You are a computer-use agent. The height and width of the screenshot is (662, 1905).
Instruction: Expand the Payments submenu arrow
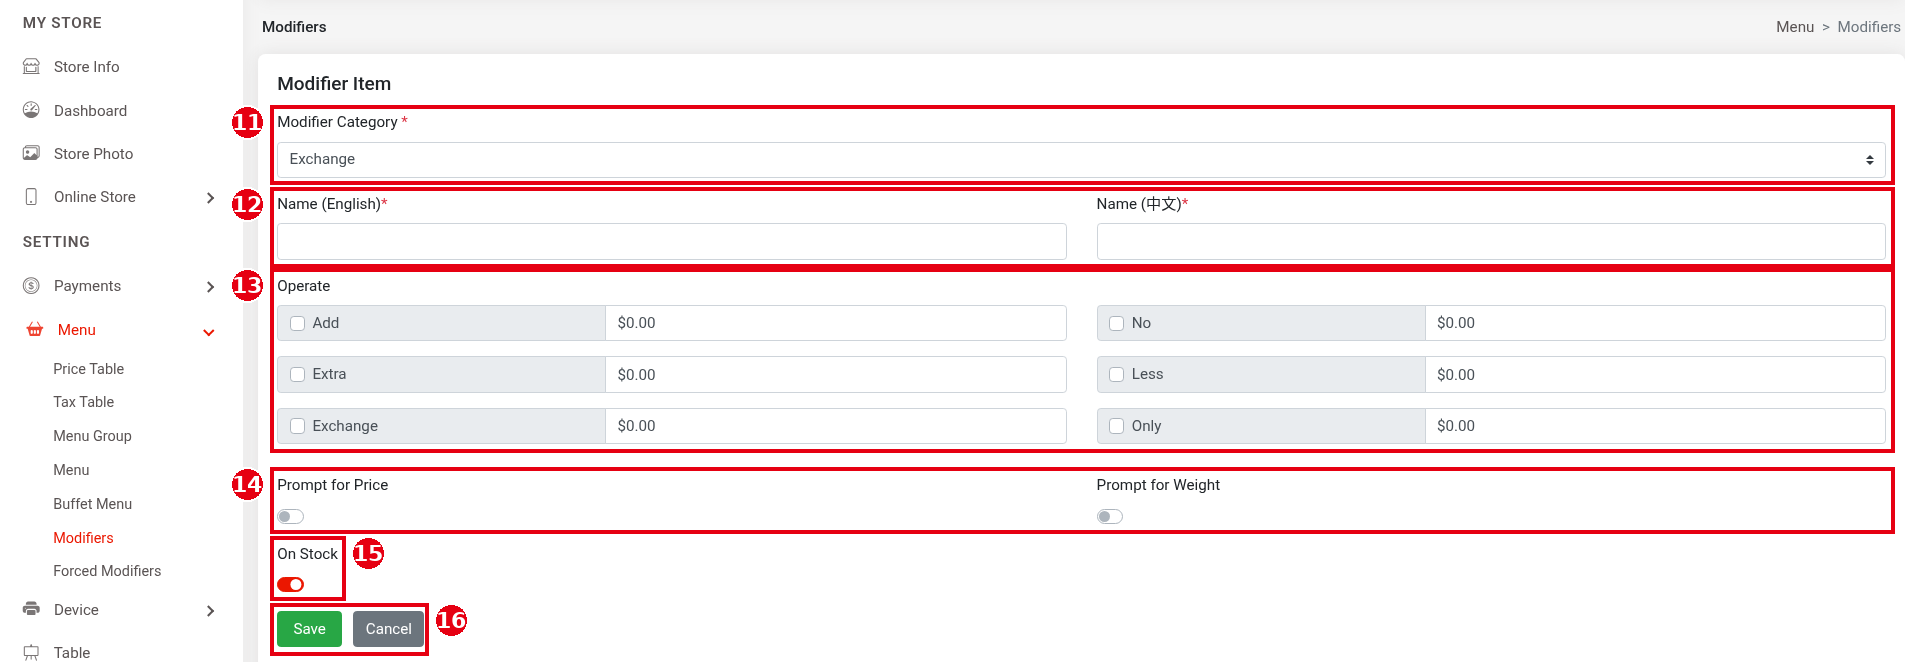pyautogui.click(x=210, y=287)
